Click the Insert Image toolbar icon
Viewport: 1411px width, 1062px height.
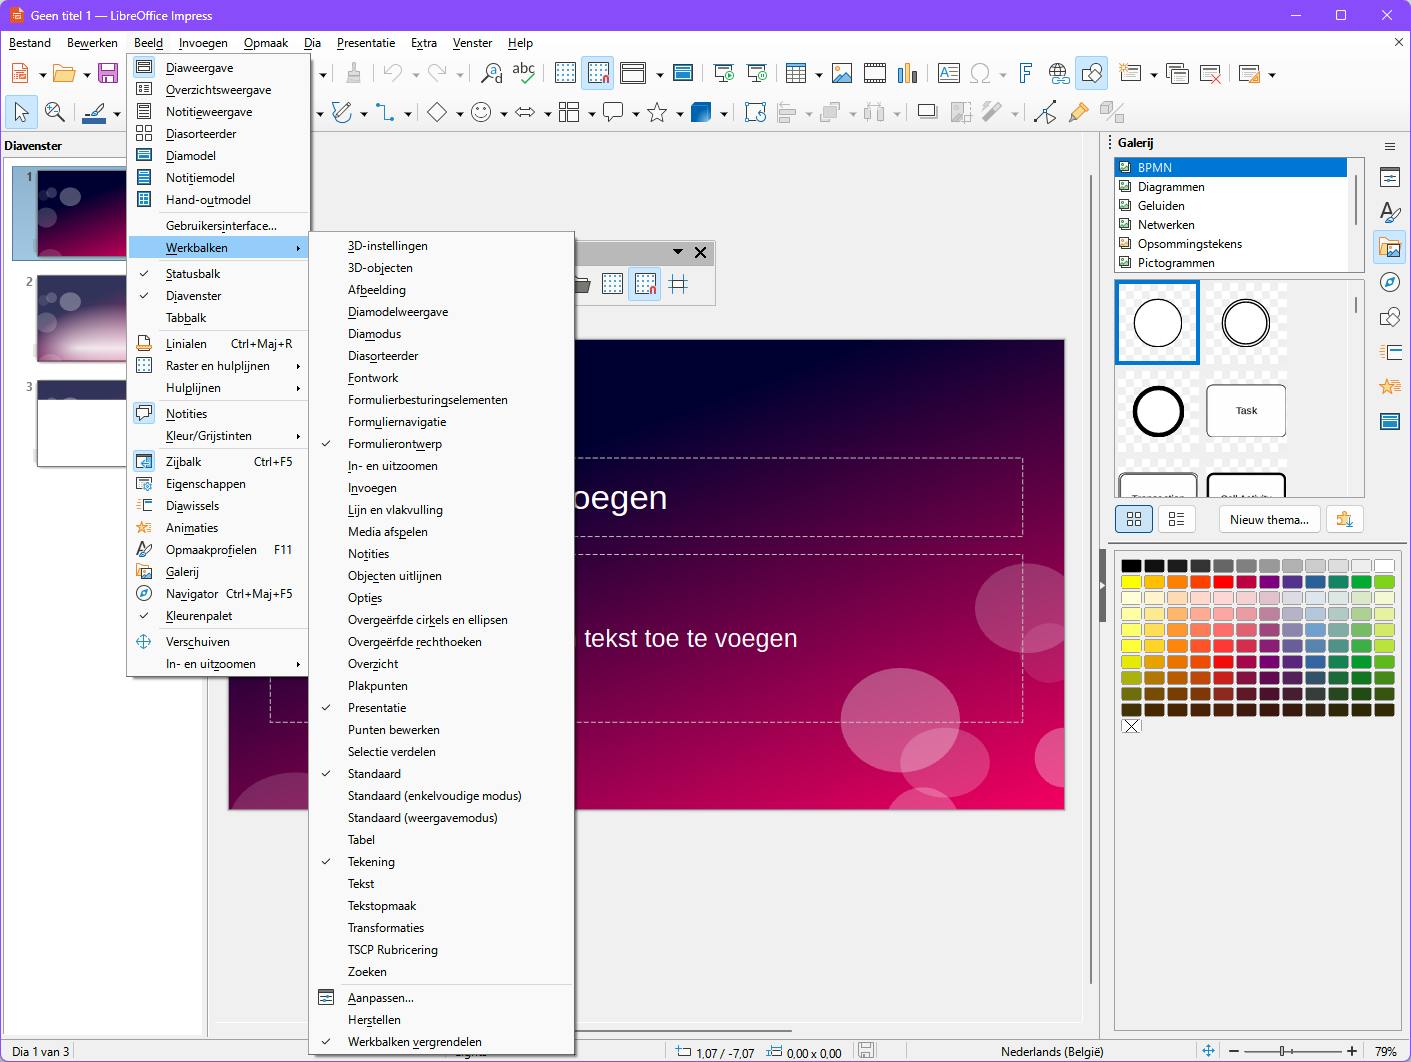[842, 74]
